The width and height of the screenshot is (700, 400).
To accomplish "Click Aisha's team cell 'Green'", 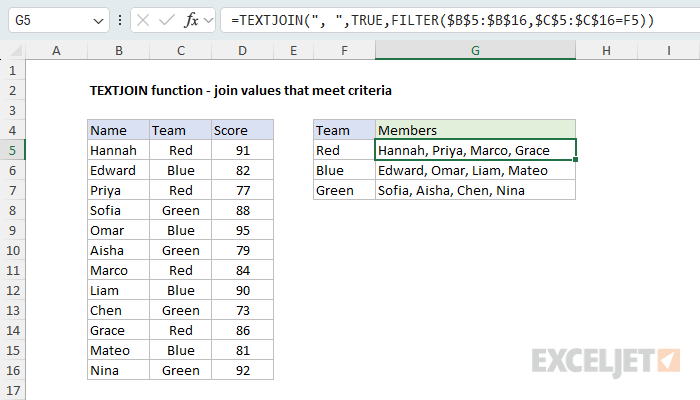I will tap(180, 250).
